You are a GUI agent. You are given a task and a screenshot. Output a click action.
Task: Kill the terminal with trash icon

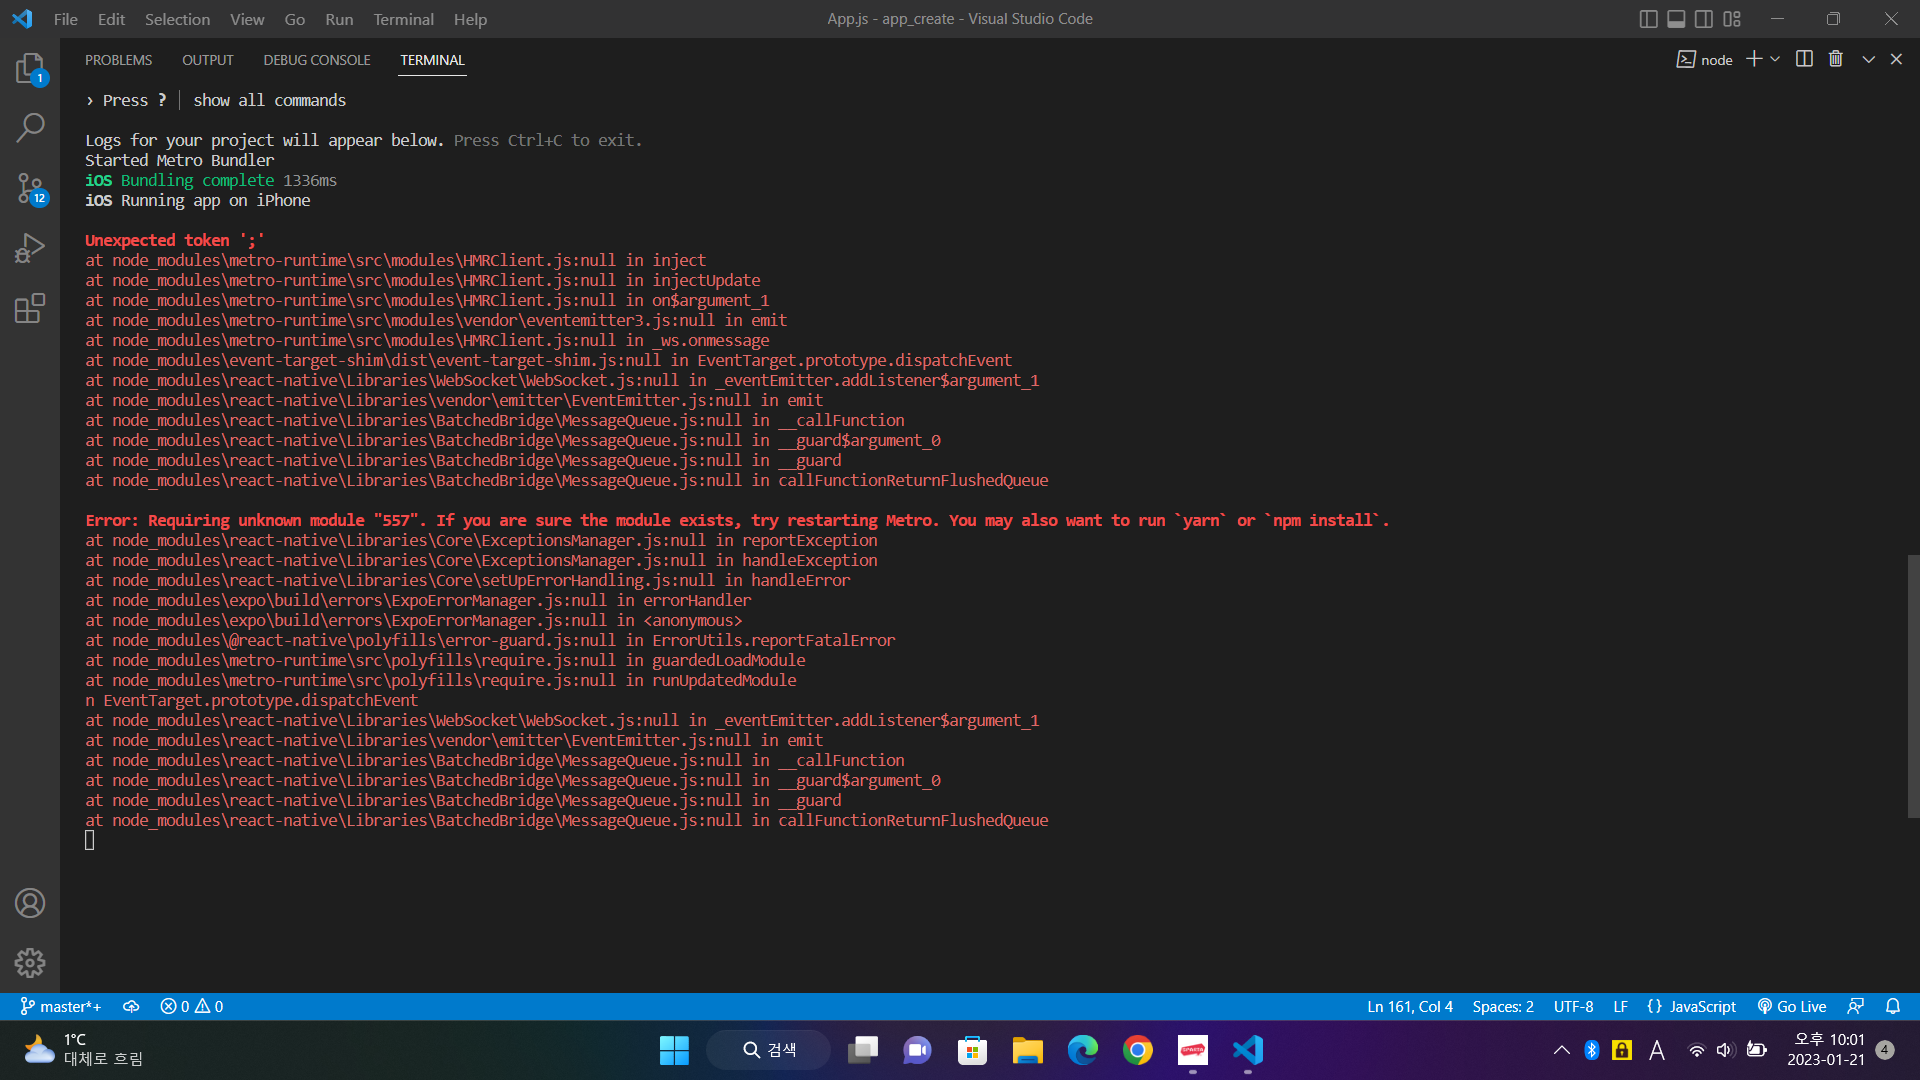(x=1836, y=59)
